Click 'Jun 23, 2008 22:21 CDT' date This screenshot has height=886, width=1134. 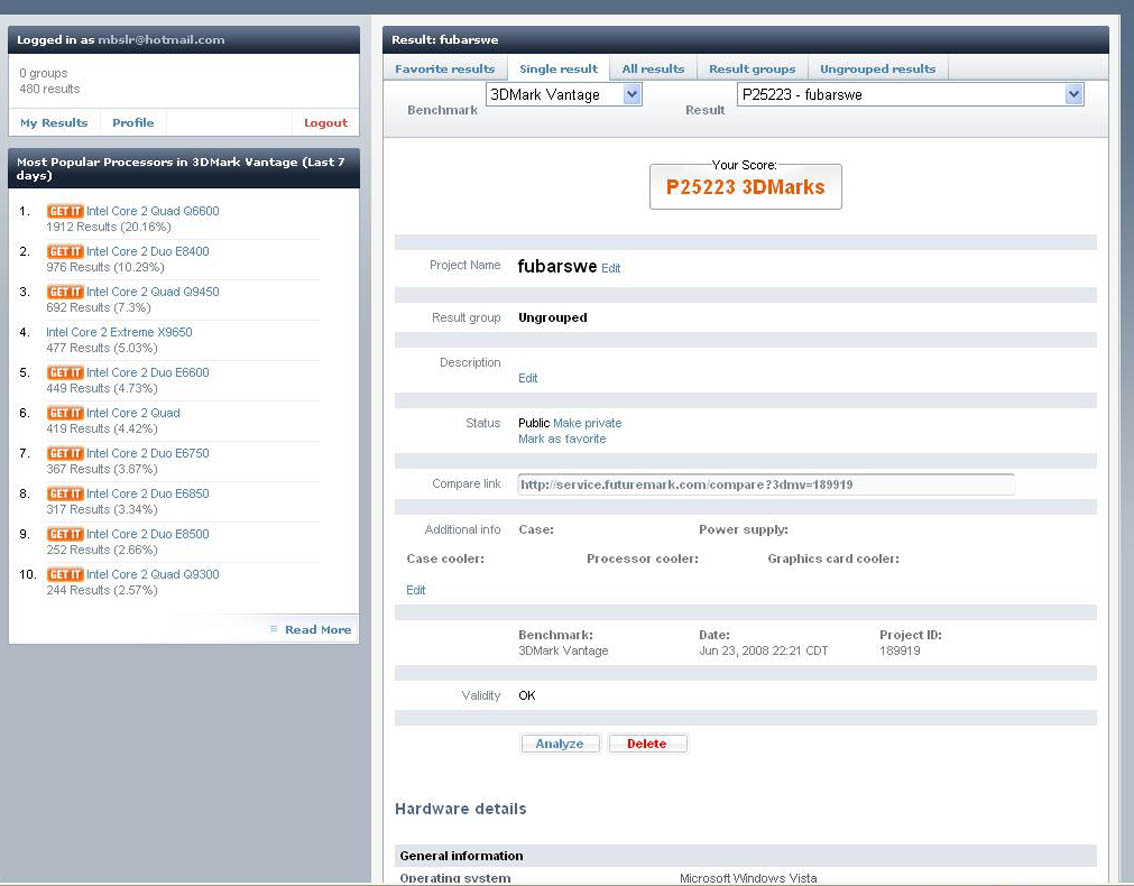[763, 651]
